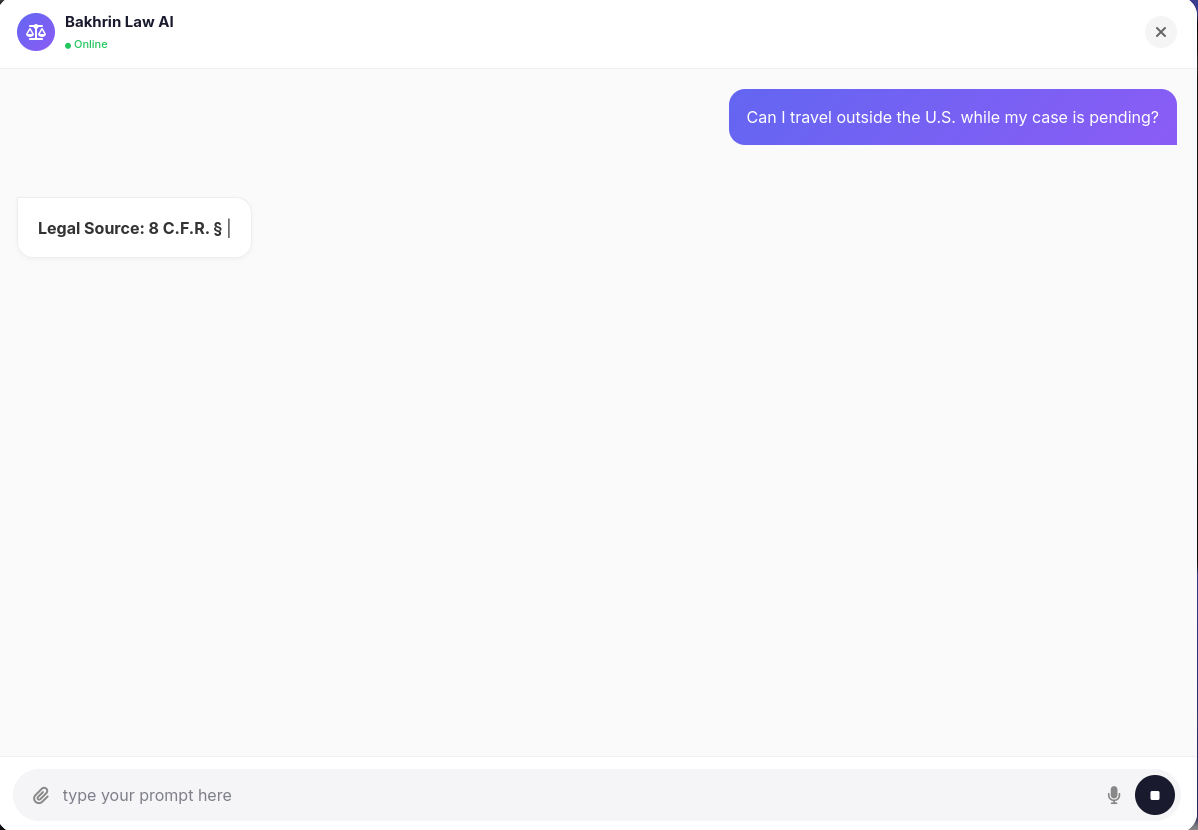Screen dimensions: 1198x830
Task: Toggle the green Online status indicator
Action: tap(69, 44)
